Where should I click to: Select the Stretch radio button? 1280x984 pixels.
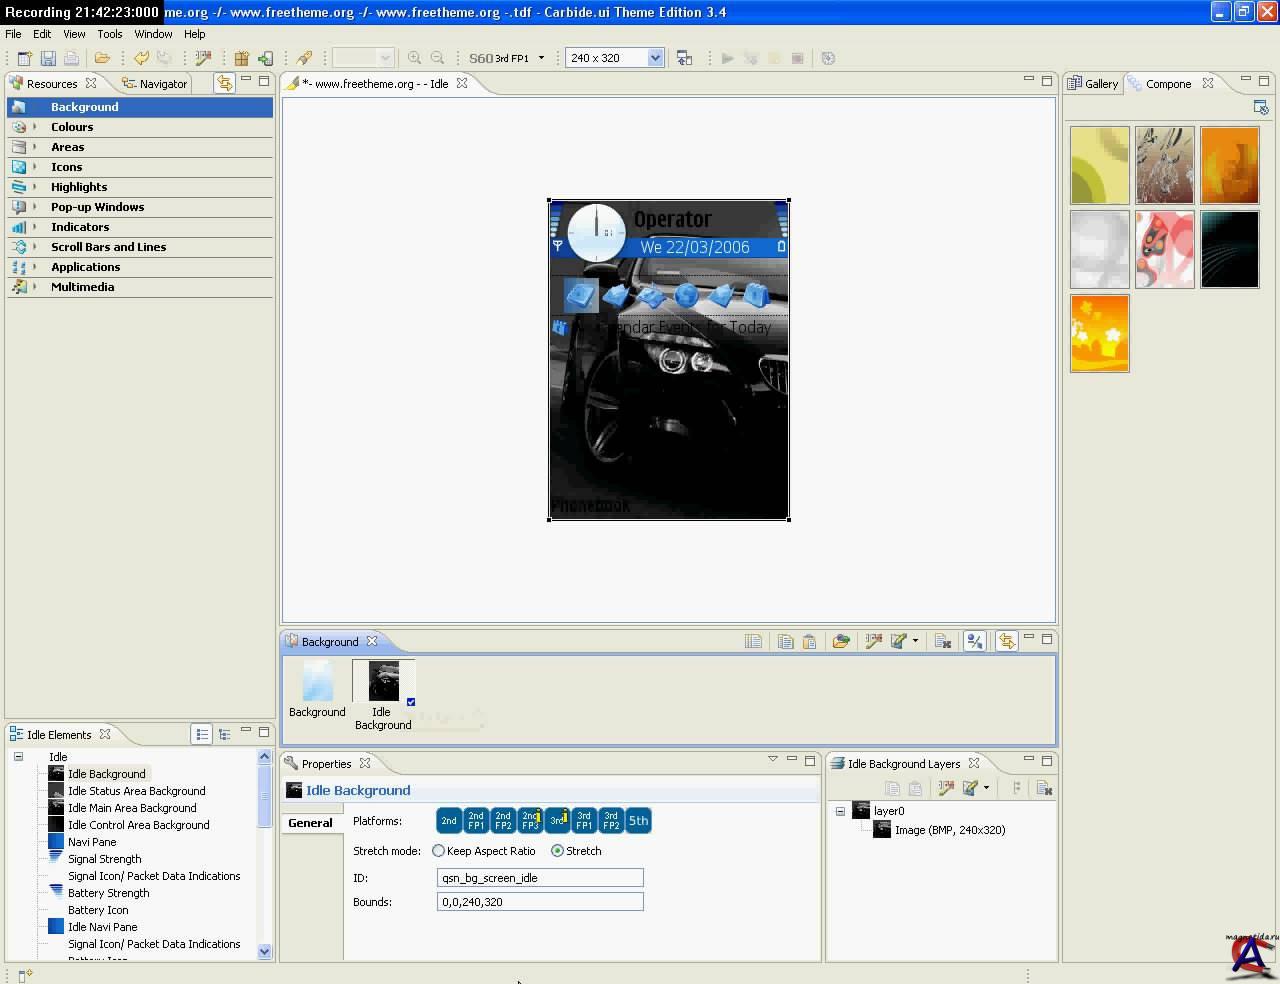point(557,851)
